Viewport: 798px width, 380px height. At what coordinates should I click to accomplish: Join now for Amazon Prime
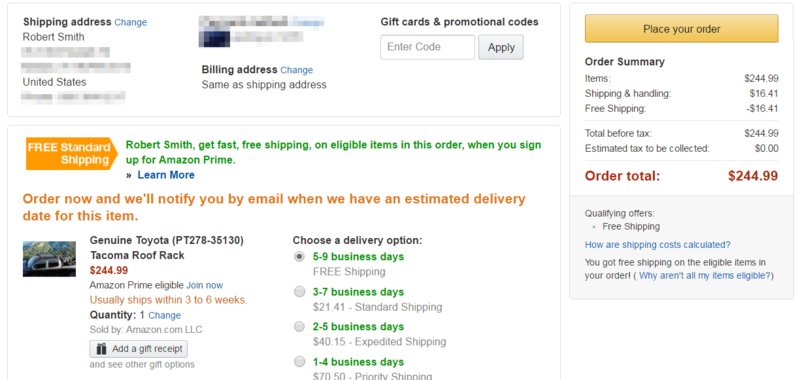click(205, 285)
